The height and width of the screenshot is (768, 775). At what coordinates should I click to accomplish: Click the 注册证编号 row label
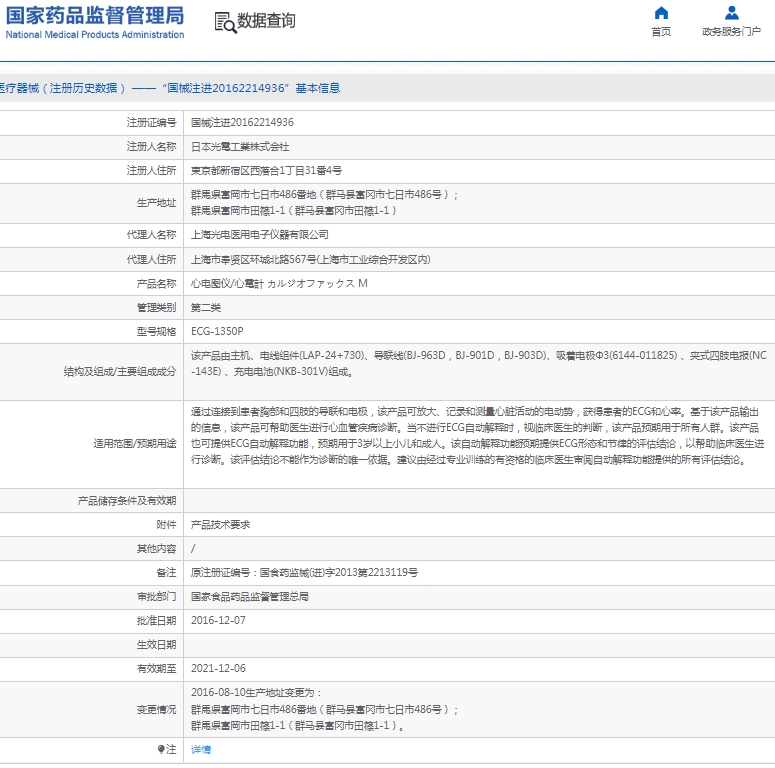point(151,122)
